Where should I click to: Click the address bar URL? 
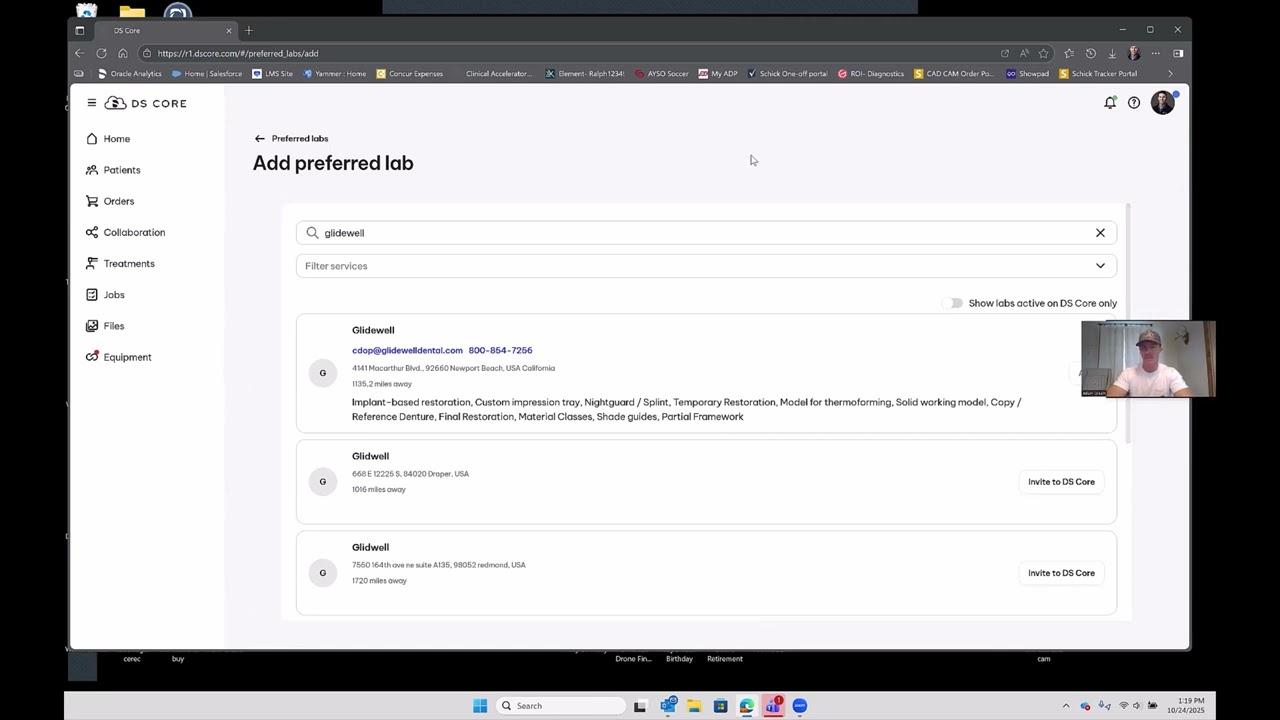pos(238,53)
